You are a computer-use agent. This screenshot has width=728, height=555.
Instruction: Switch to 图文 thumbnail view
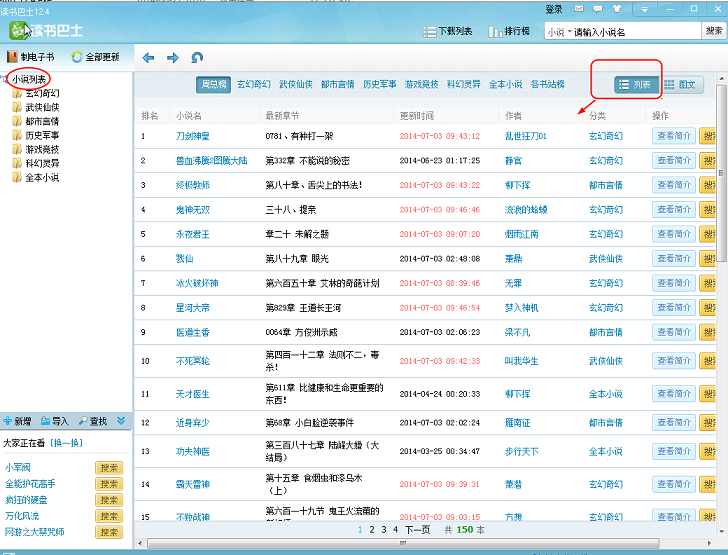click(x=681, y=85)
